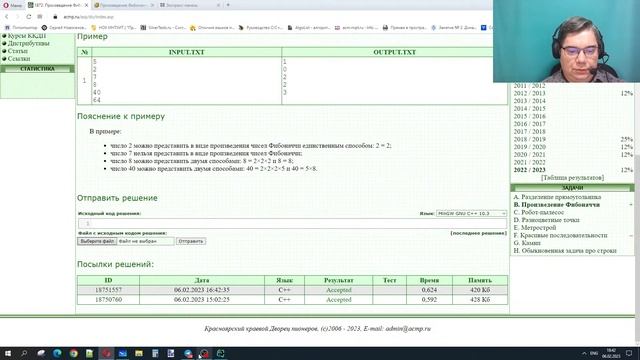Open the language dropdown 'MinGW GNU C++'

click(x=471, y=213)
